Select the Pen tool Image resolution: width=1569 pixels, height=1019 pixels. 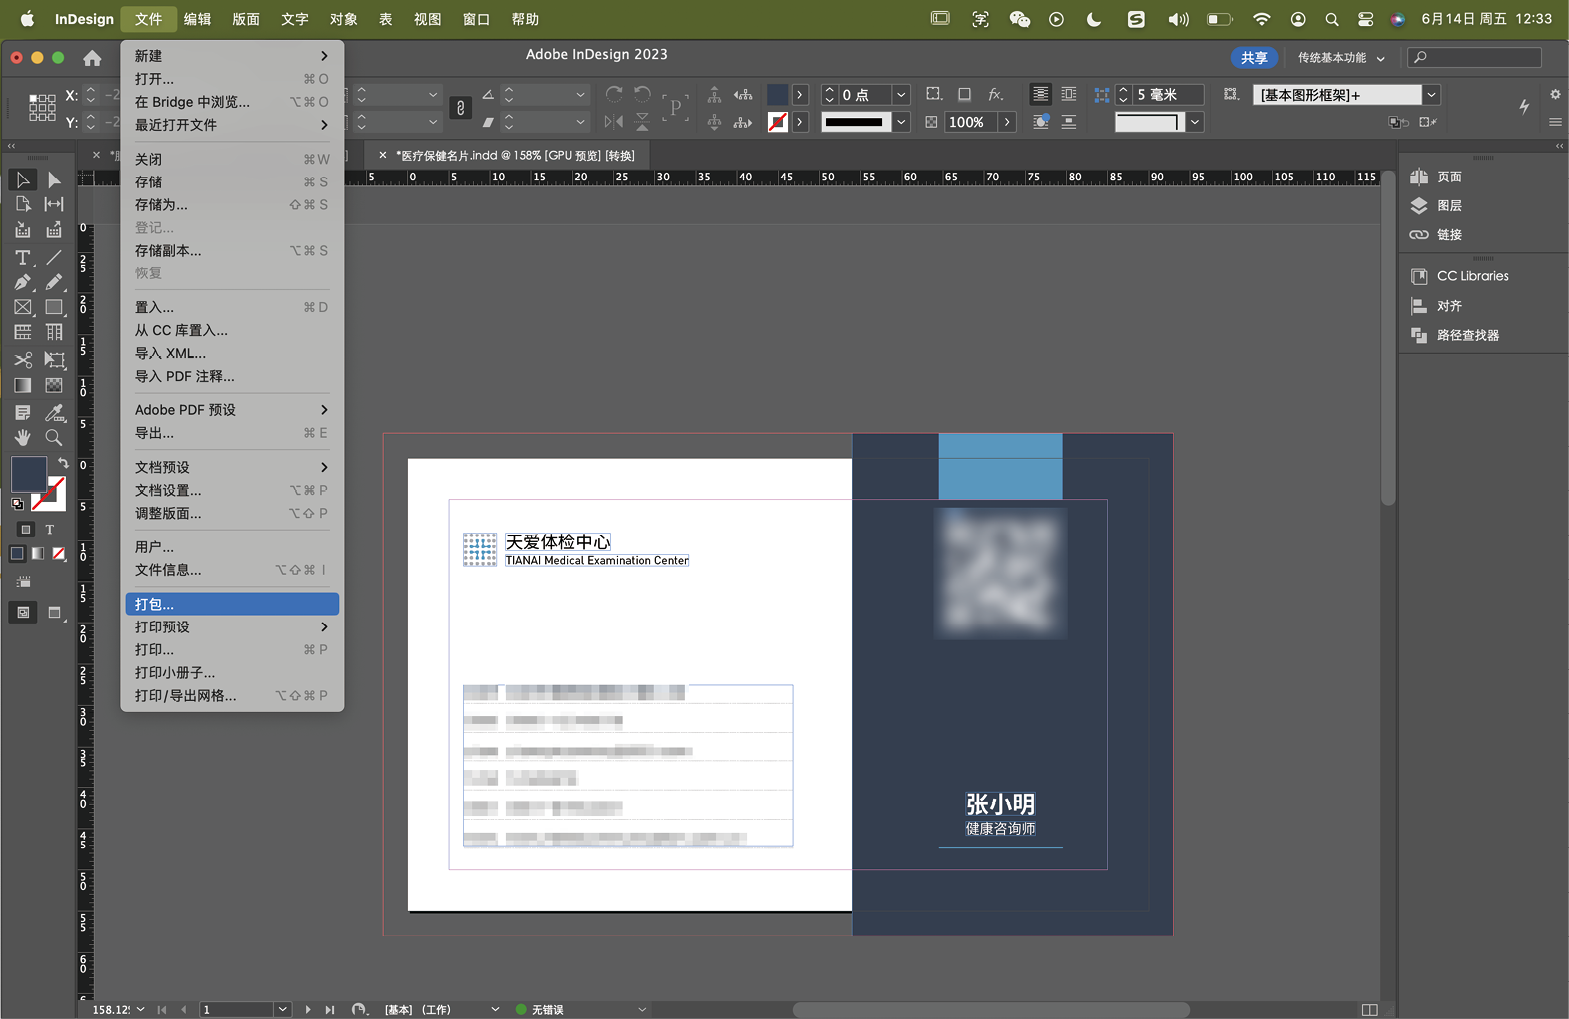(x=22, y=283)
